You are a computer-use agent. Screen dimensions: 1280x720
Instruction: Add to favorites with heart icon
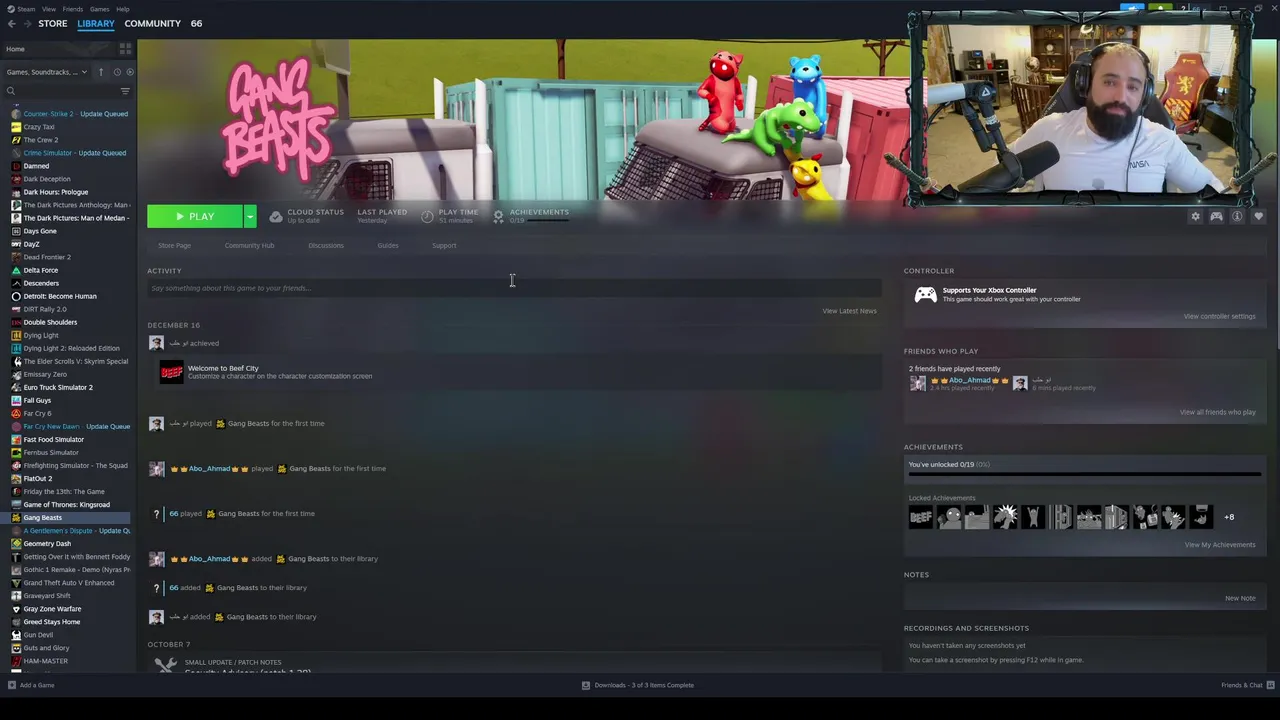pyautogui.click(x=1258, y=216)
